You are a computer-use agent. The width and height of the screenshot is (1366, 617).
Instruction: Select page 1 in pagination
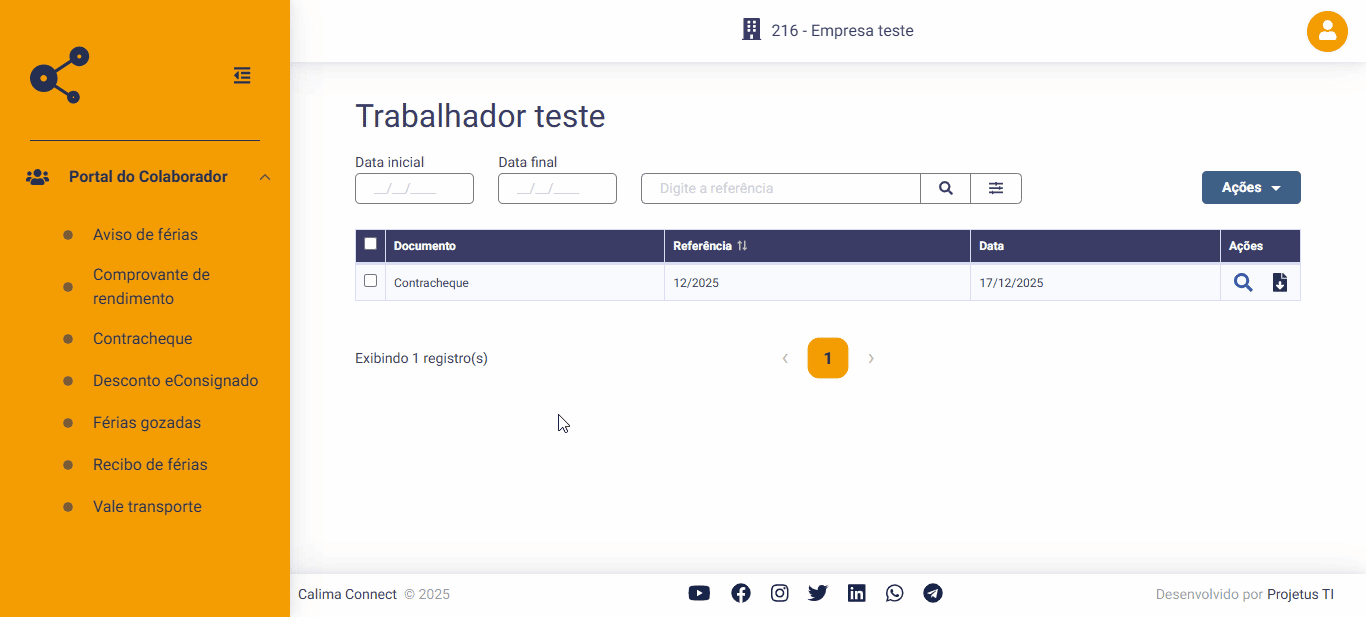coord(828,358)
